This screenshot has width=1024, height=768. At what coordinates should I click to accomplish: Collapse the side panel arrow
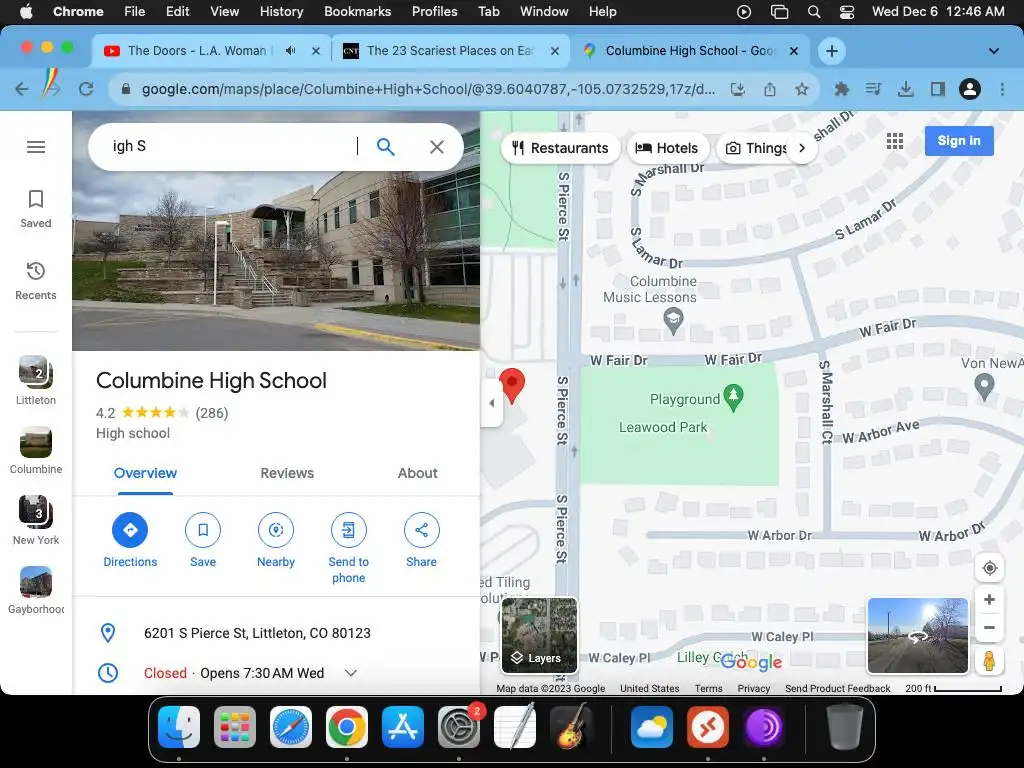coord(492,403)
